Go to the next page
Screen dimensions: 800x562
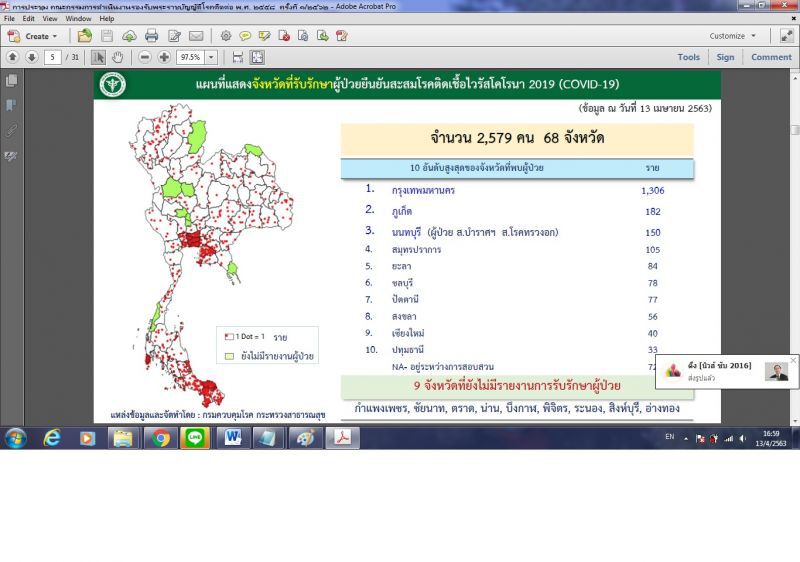32,57
